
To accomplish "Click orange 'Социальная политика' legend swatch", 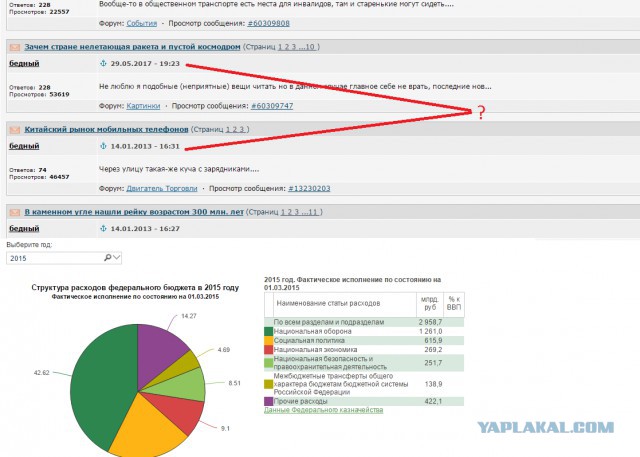I will tap(269, 341).
